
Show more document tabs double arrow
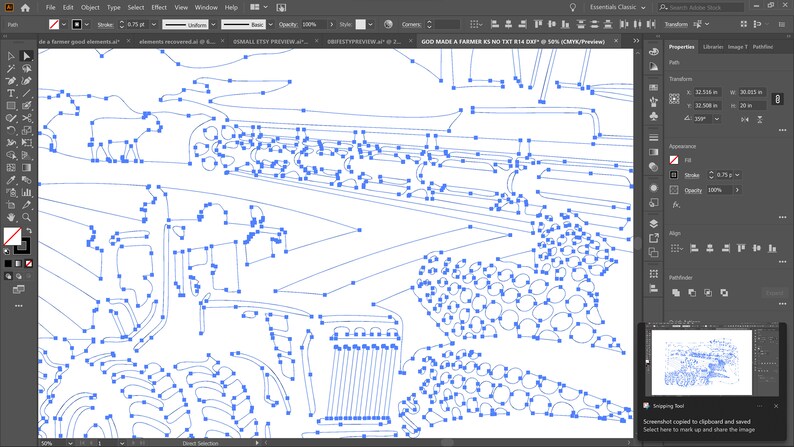pyautogui.click(x=636, y=41)
